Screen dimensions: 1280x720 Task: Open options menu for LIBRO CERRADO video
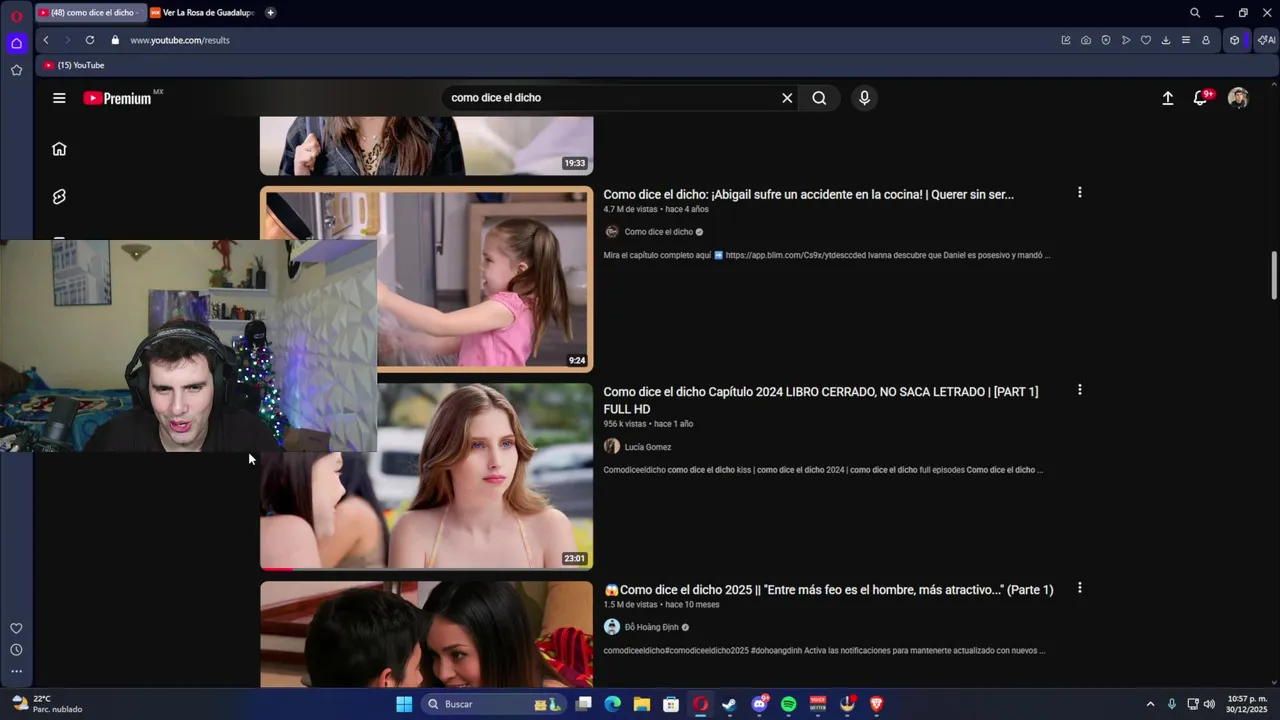pyautogui.click(x=1079, y=390)
